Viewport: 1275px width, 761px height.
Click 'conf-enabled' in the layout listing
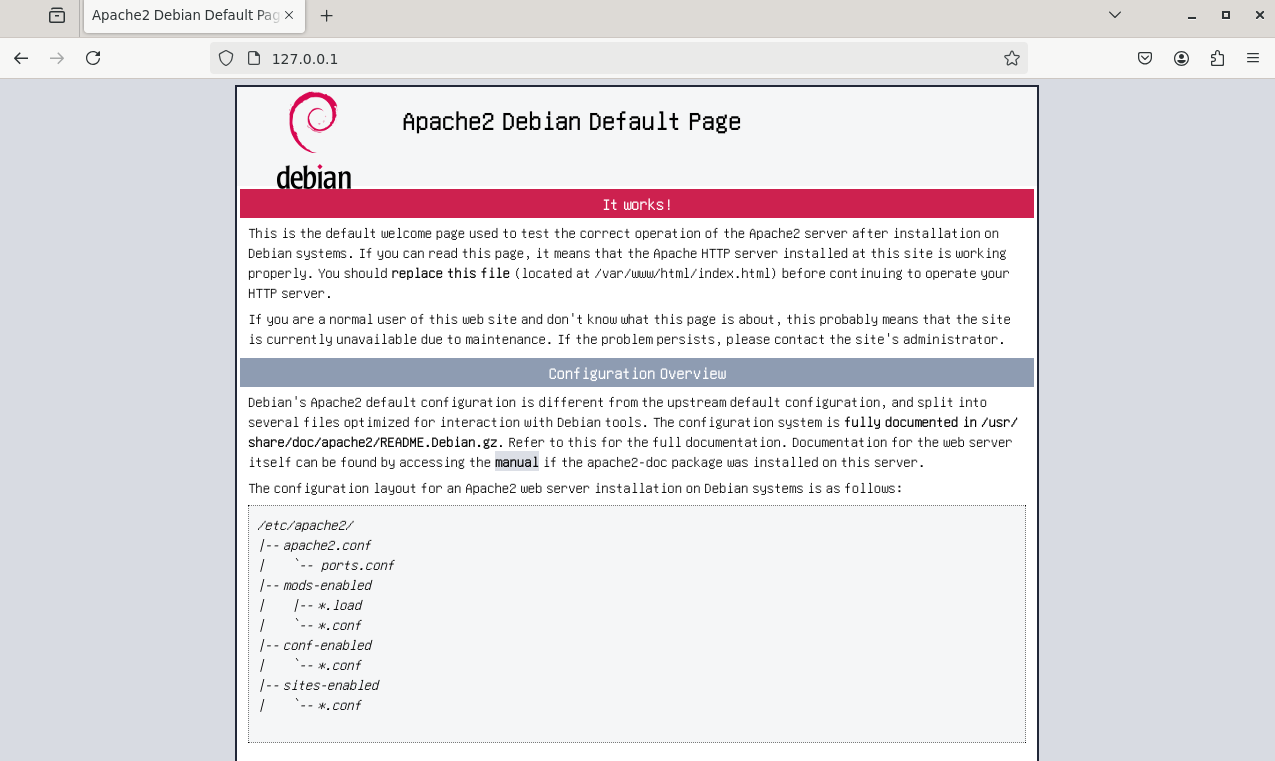(x=327, y=645)
